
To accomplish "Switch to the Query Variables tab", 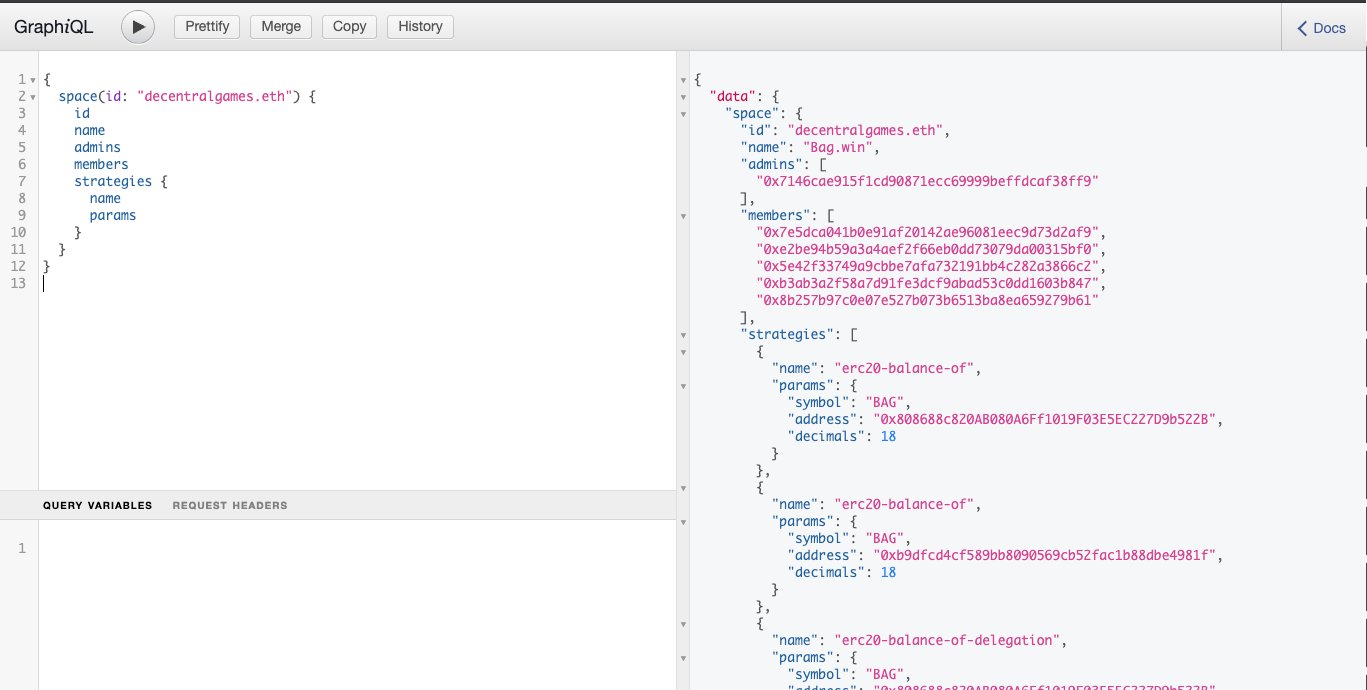I will click(x=97, y=506).
